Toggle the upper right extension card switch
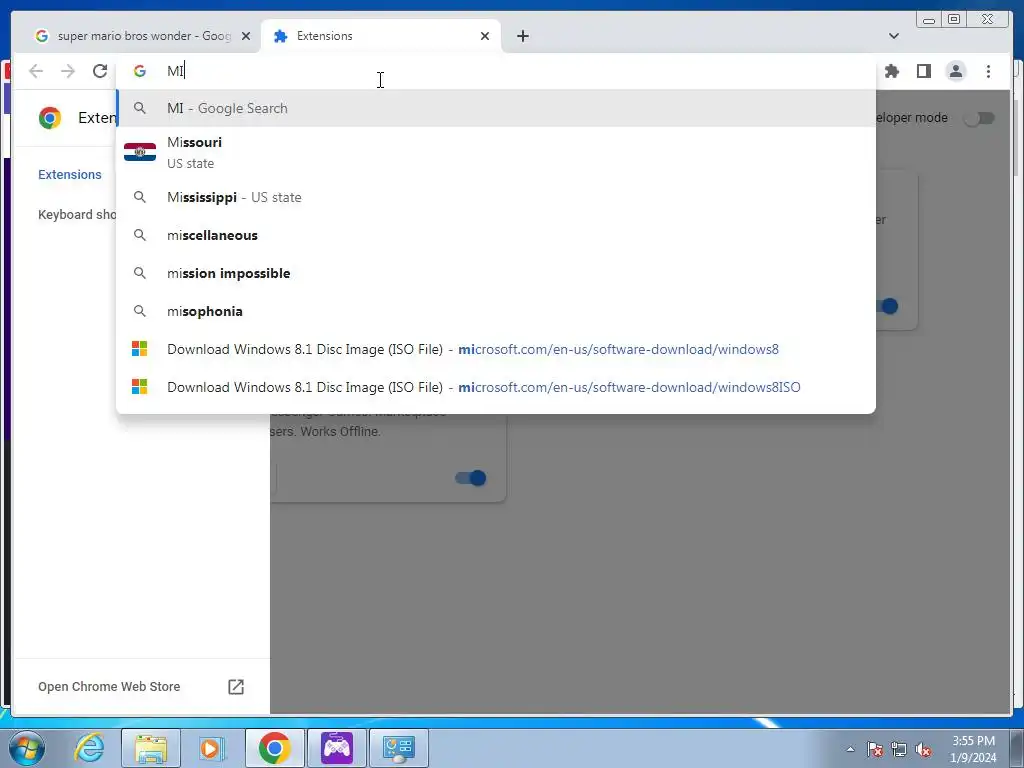The image size is (1024, 768). 889,306
